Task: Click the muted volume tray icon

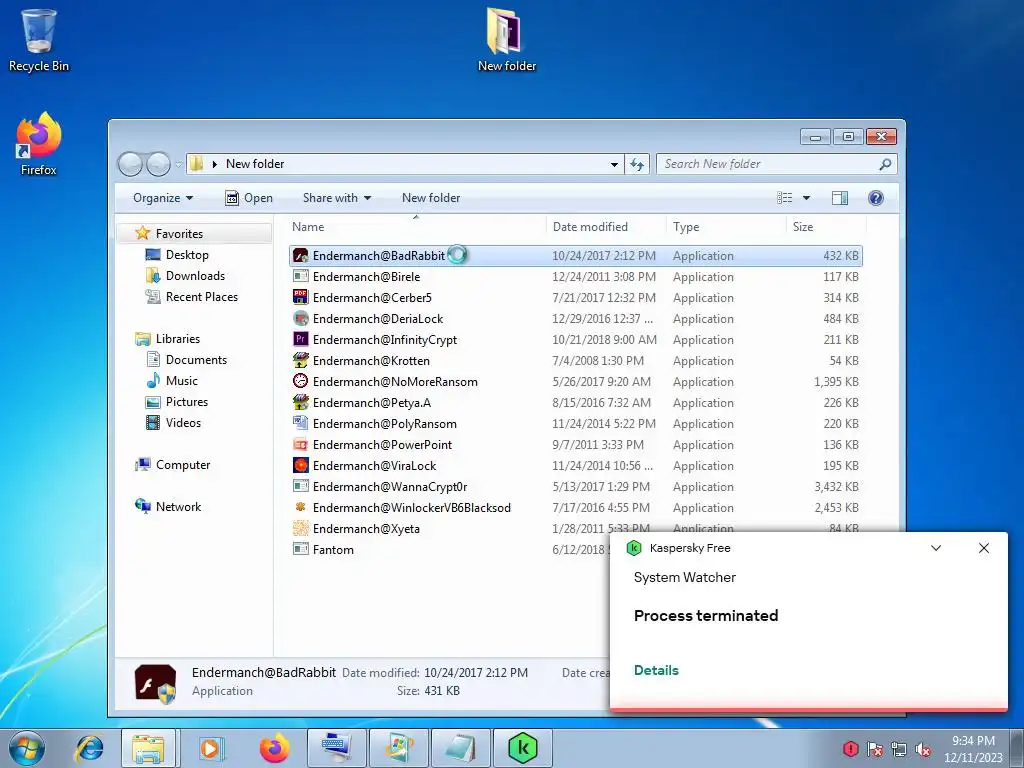Action: (923, 749)
